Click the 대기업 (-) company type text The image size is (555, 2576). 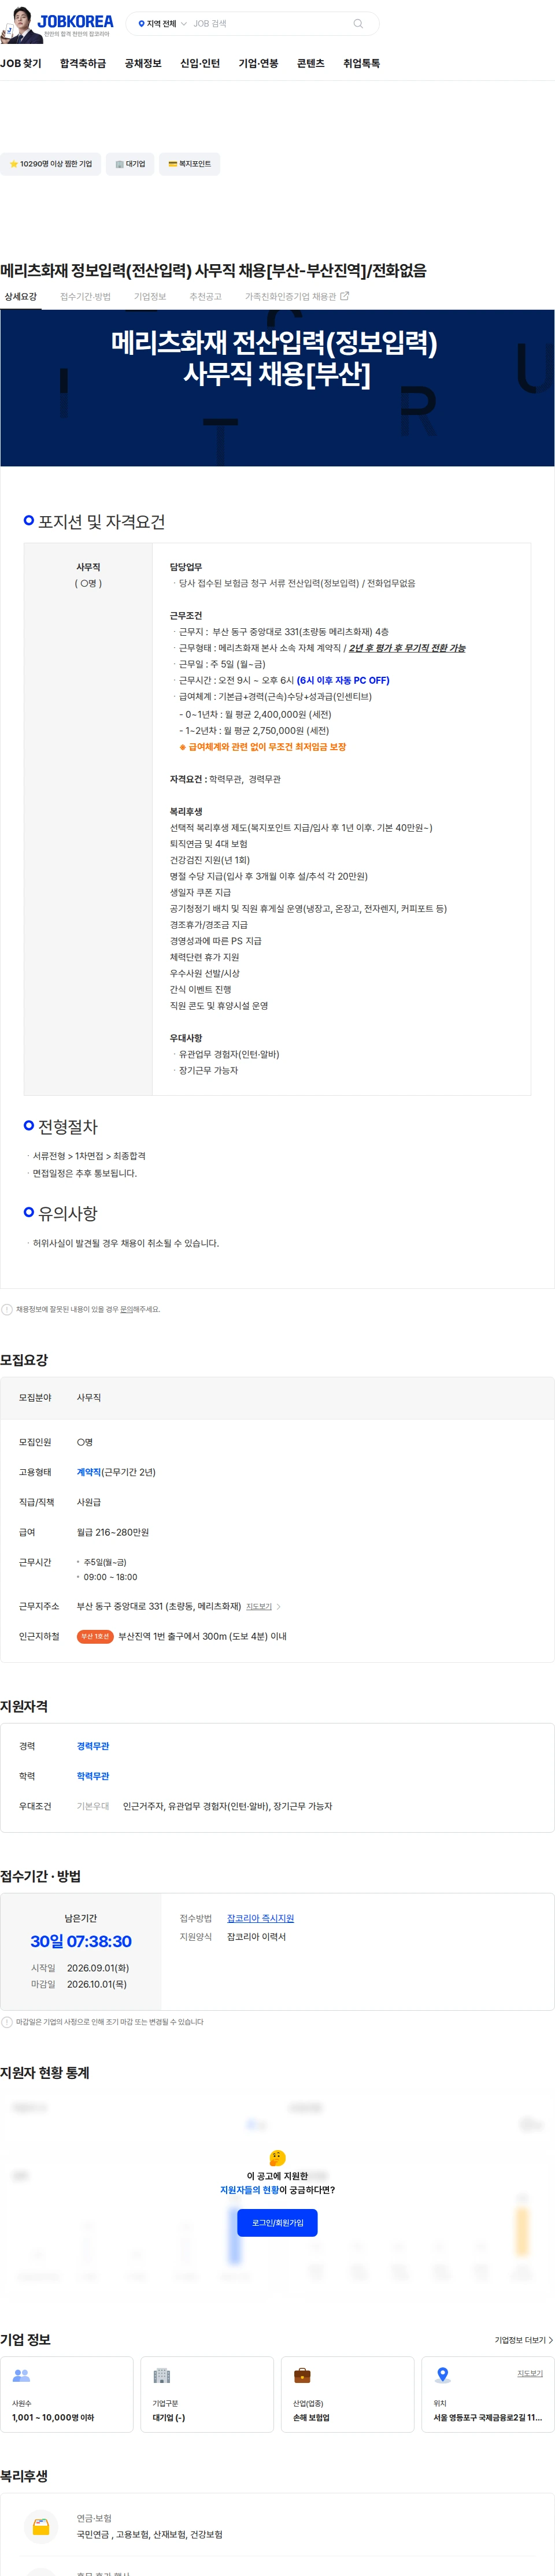pyautogui.click(x=169, y=2417)
